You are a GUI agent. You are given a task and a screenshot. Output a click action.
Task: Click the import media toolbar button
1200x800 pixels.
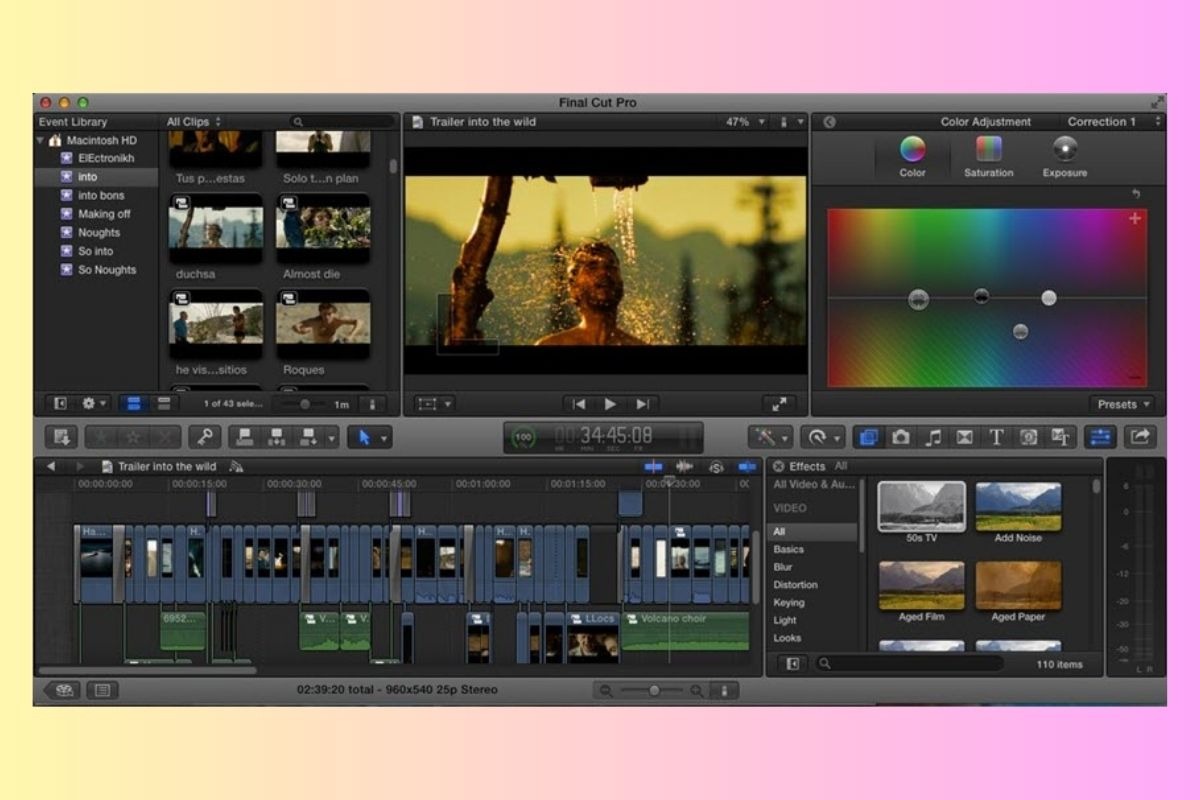[62, 437]
